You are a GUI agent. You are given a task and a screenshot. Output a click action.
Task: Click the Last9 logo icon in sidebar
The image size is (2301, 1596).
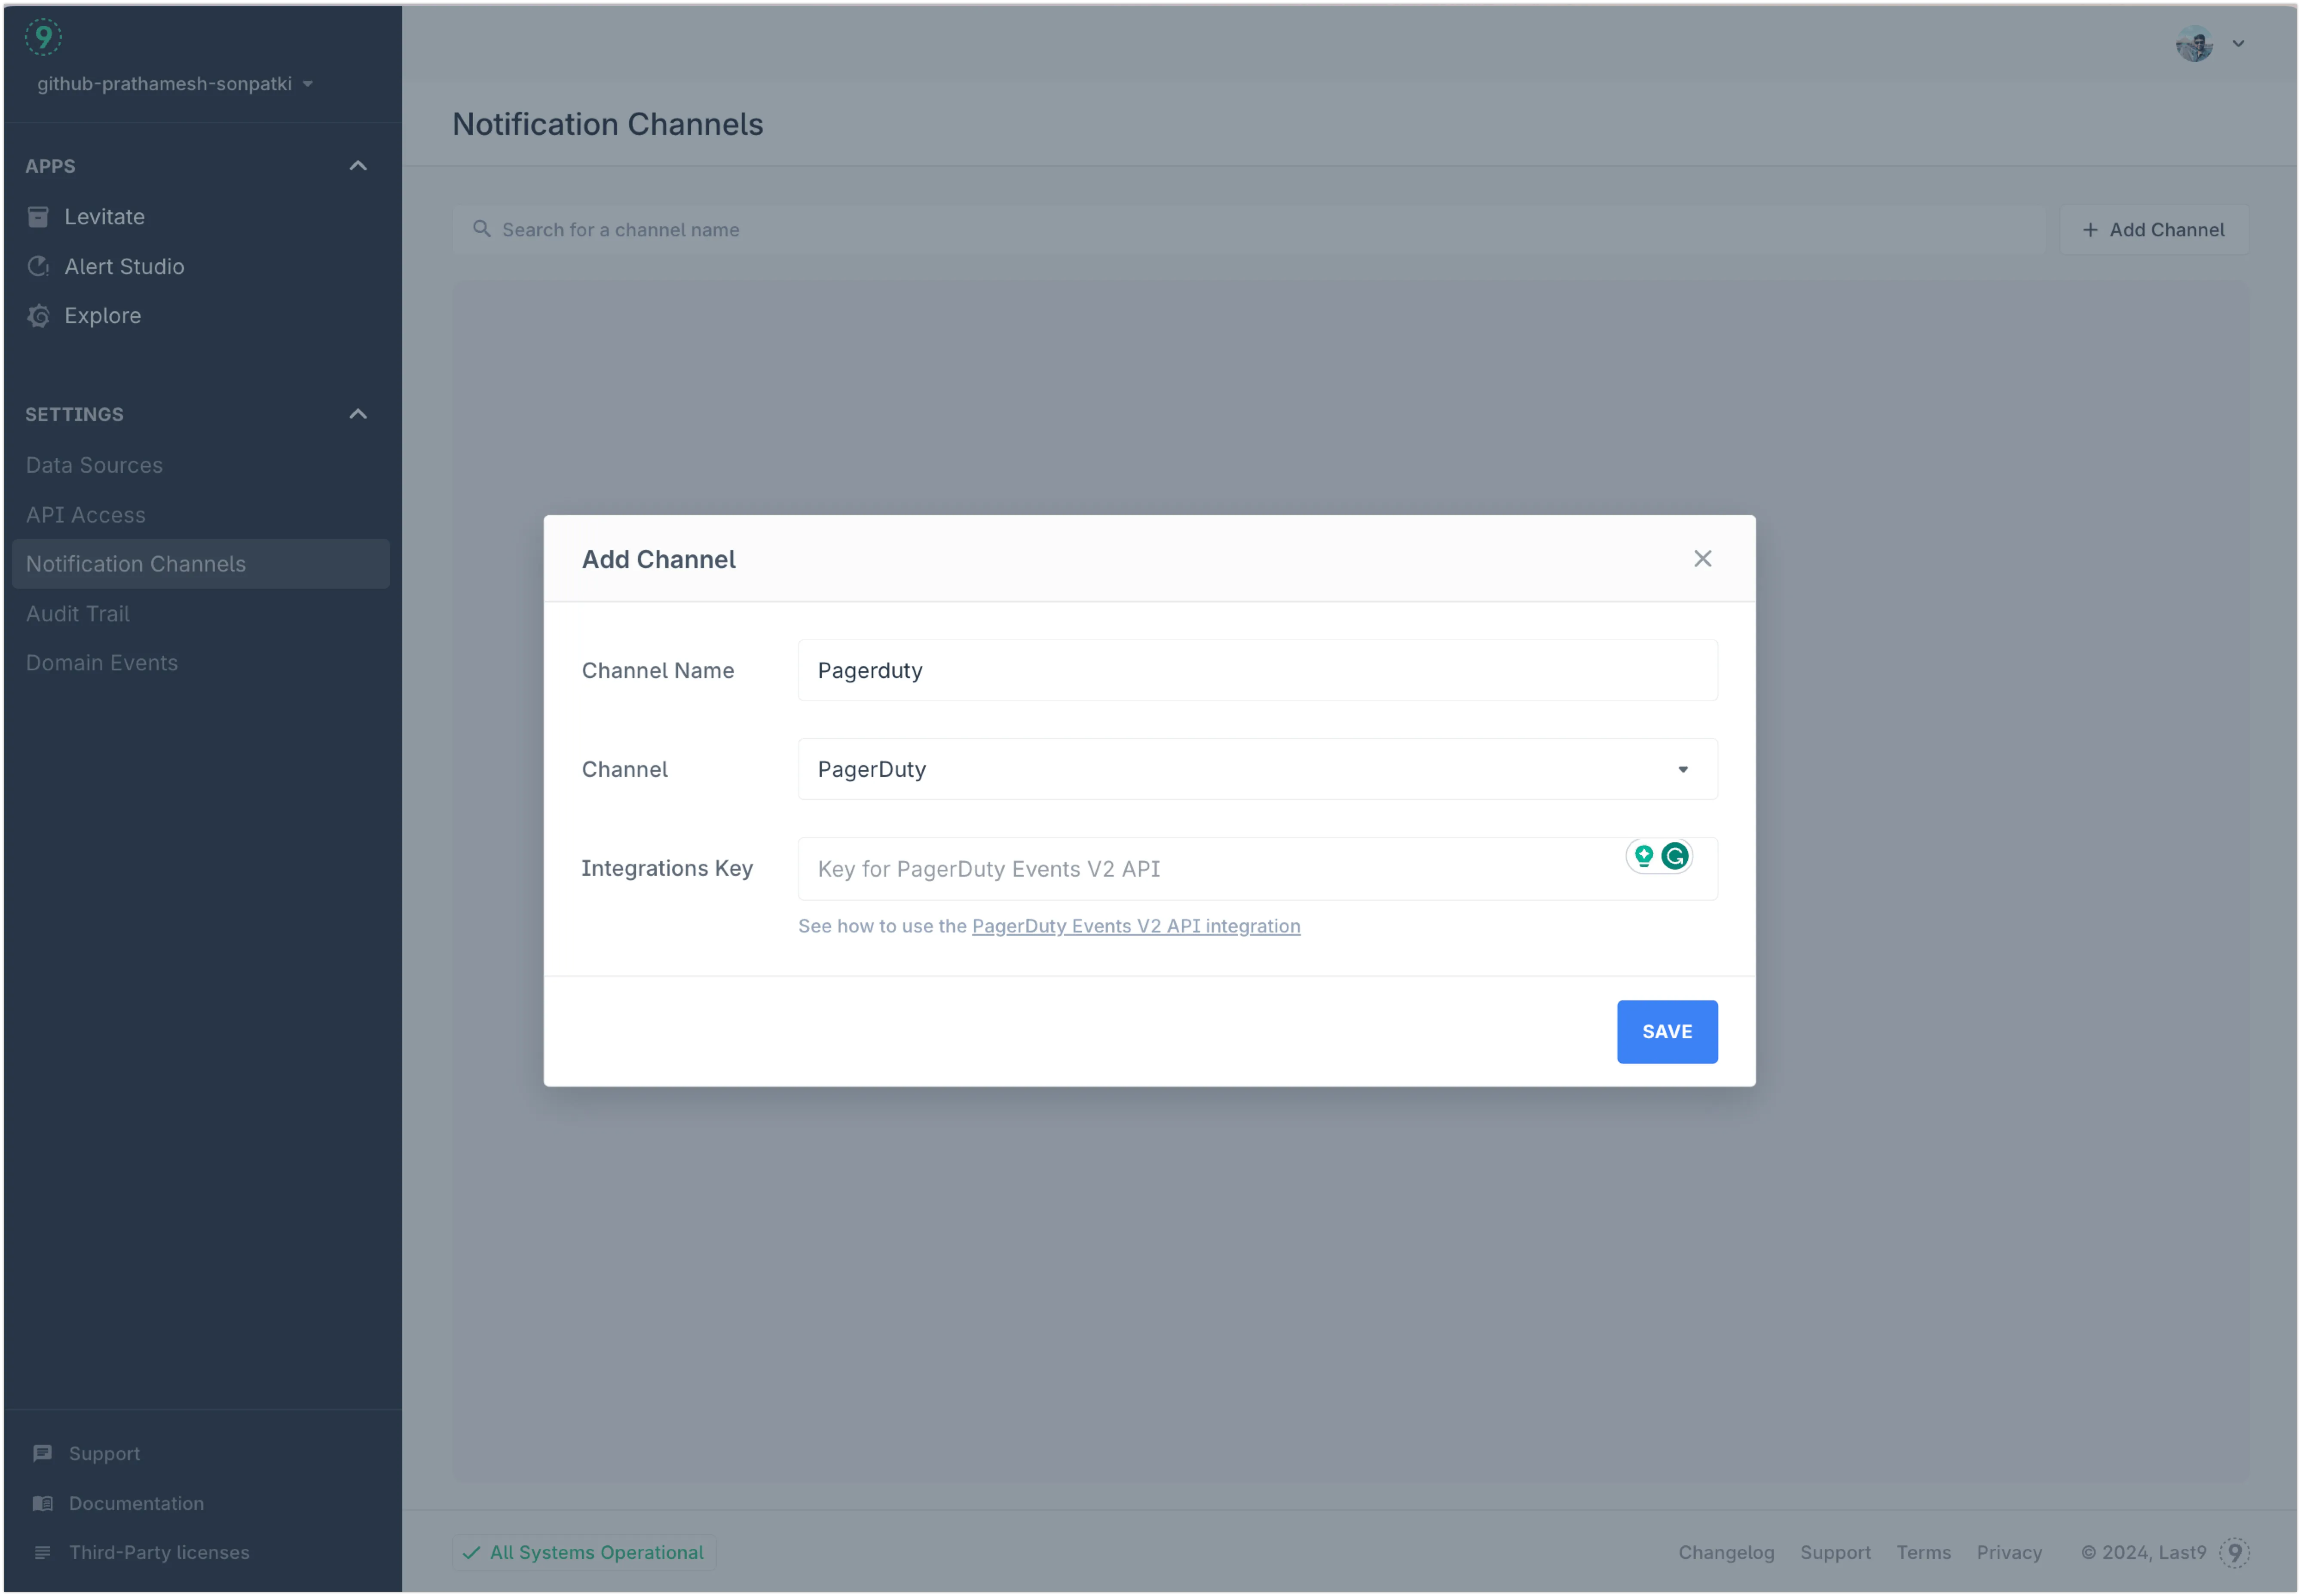pyautogui.click(x=43, y=38)
